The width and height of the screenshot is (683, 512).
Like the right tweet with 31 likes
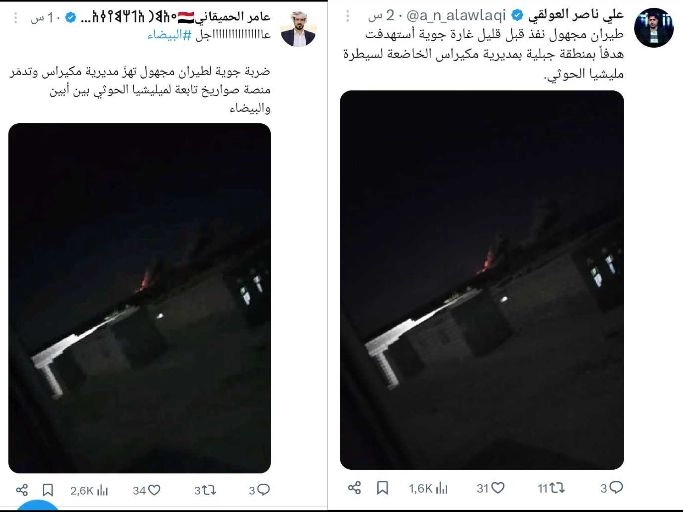tap(490, 488)
